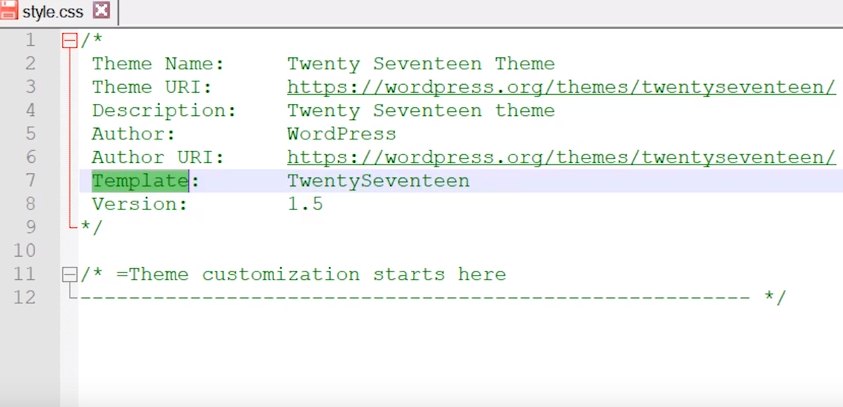Click the Theme URI: label
843x407 pixels.
point(152,87)
